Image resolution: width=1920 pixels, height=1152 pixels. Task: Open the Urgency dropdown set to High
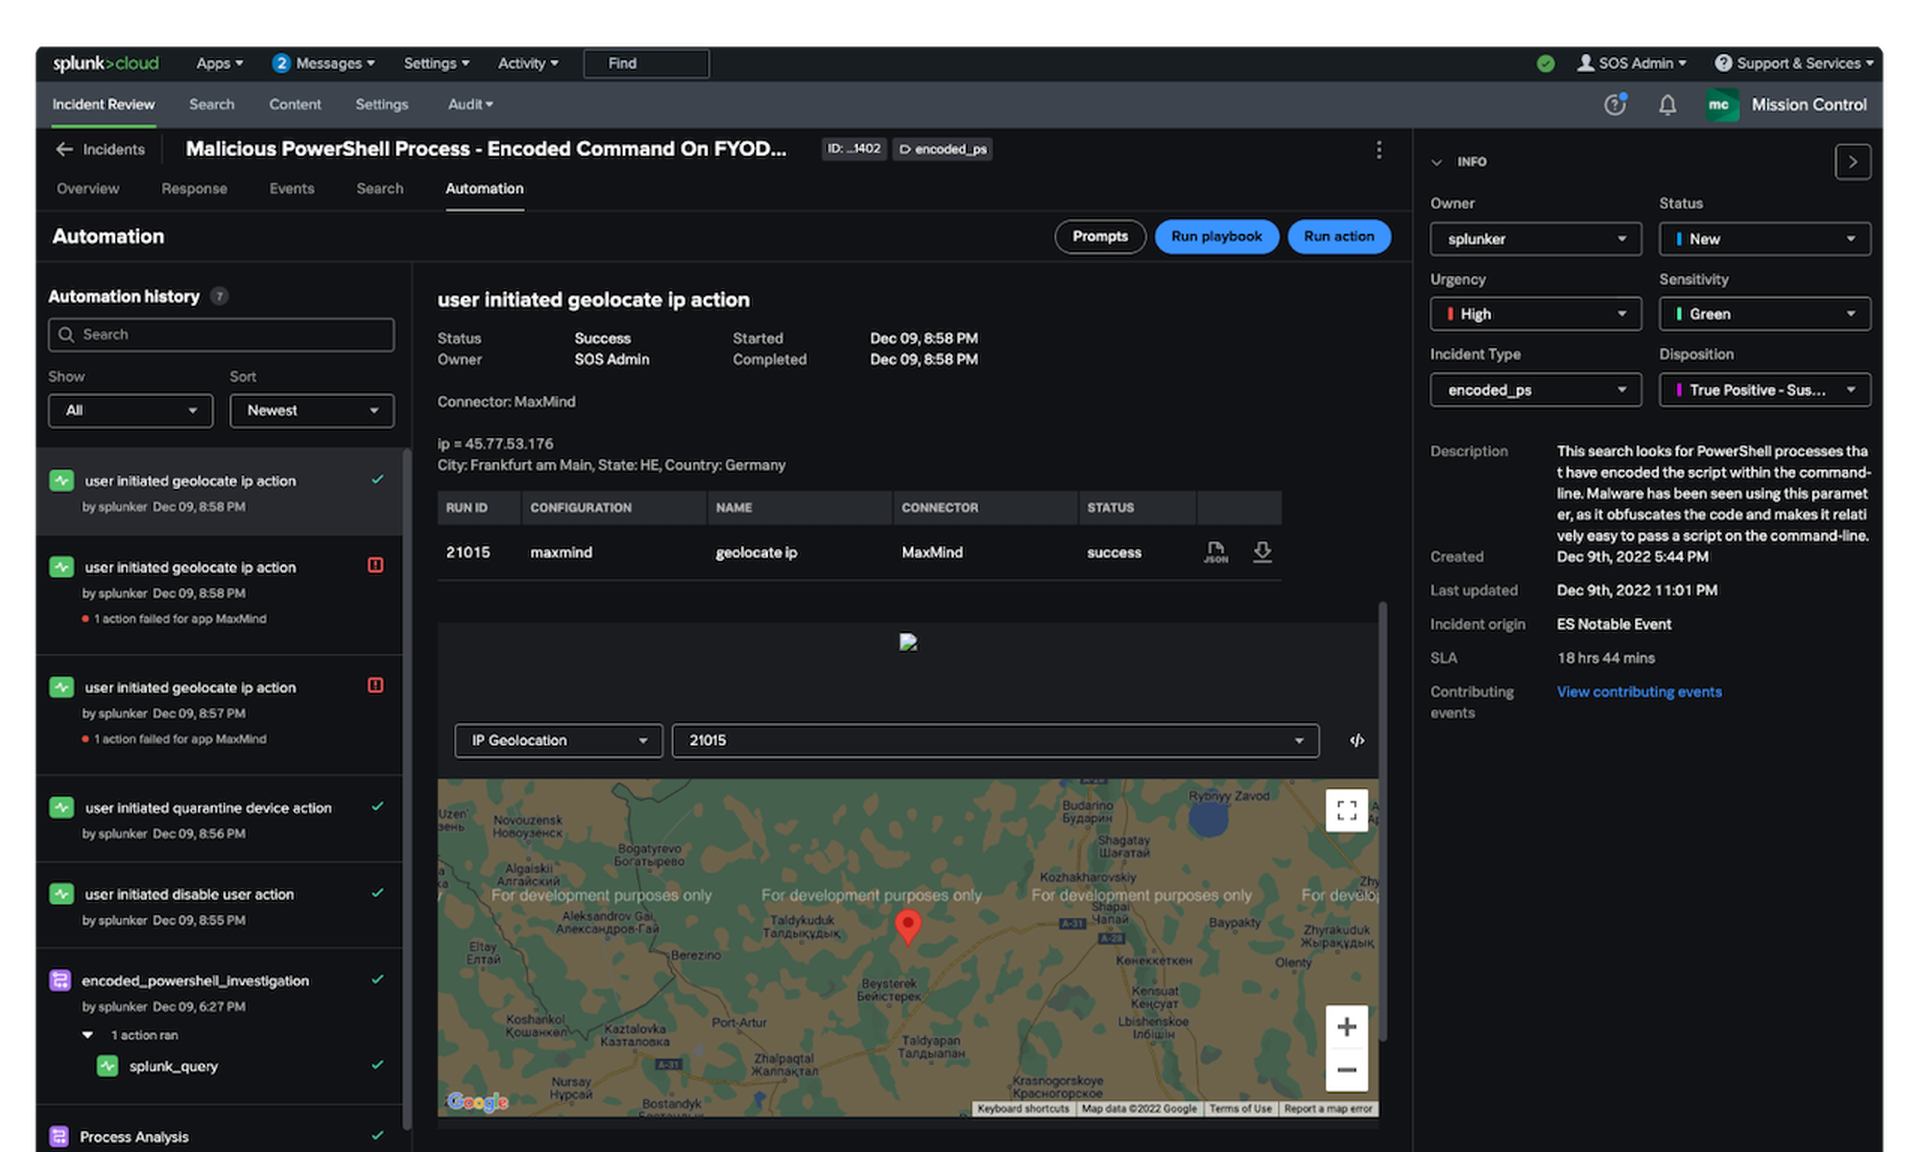point(1535,314)
